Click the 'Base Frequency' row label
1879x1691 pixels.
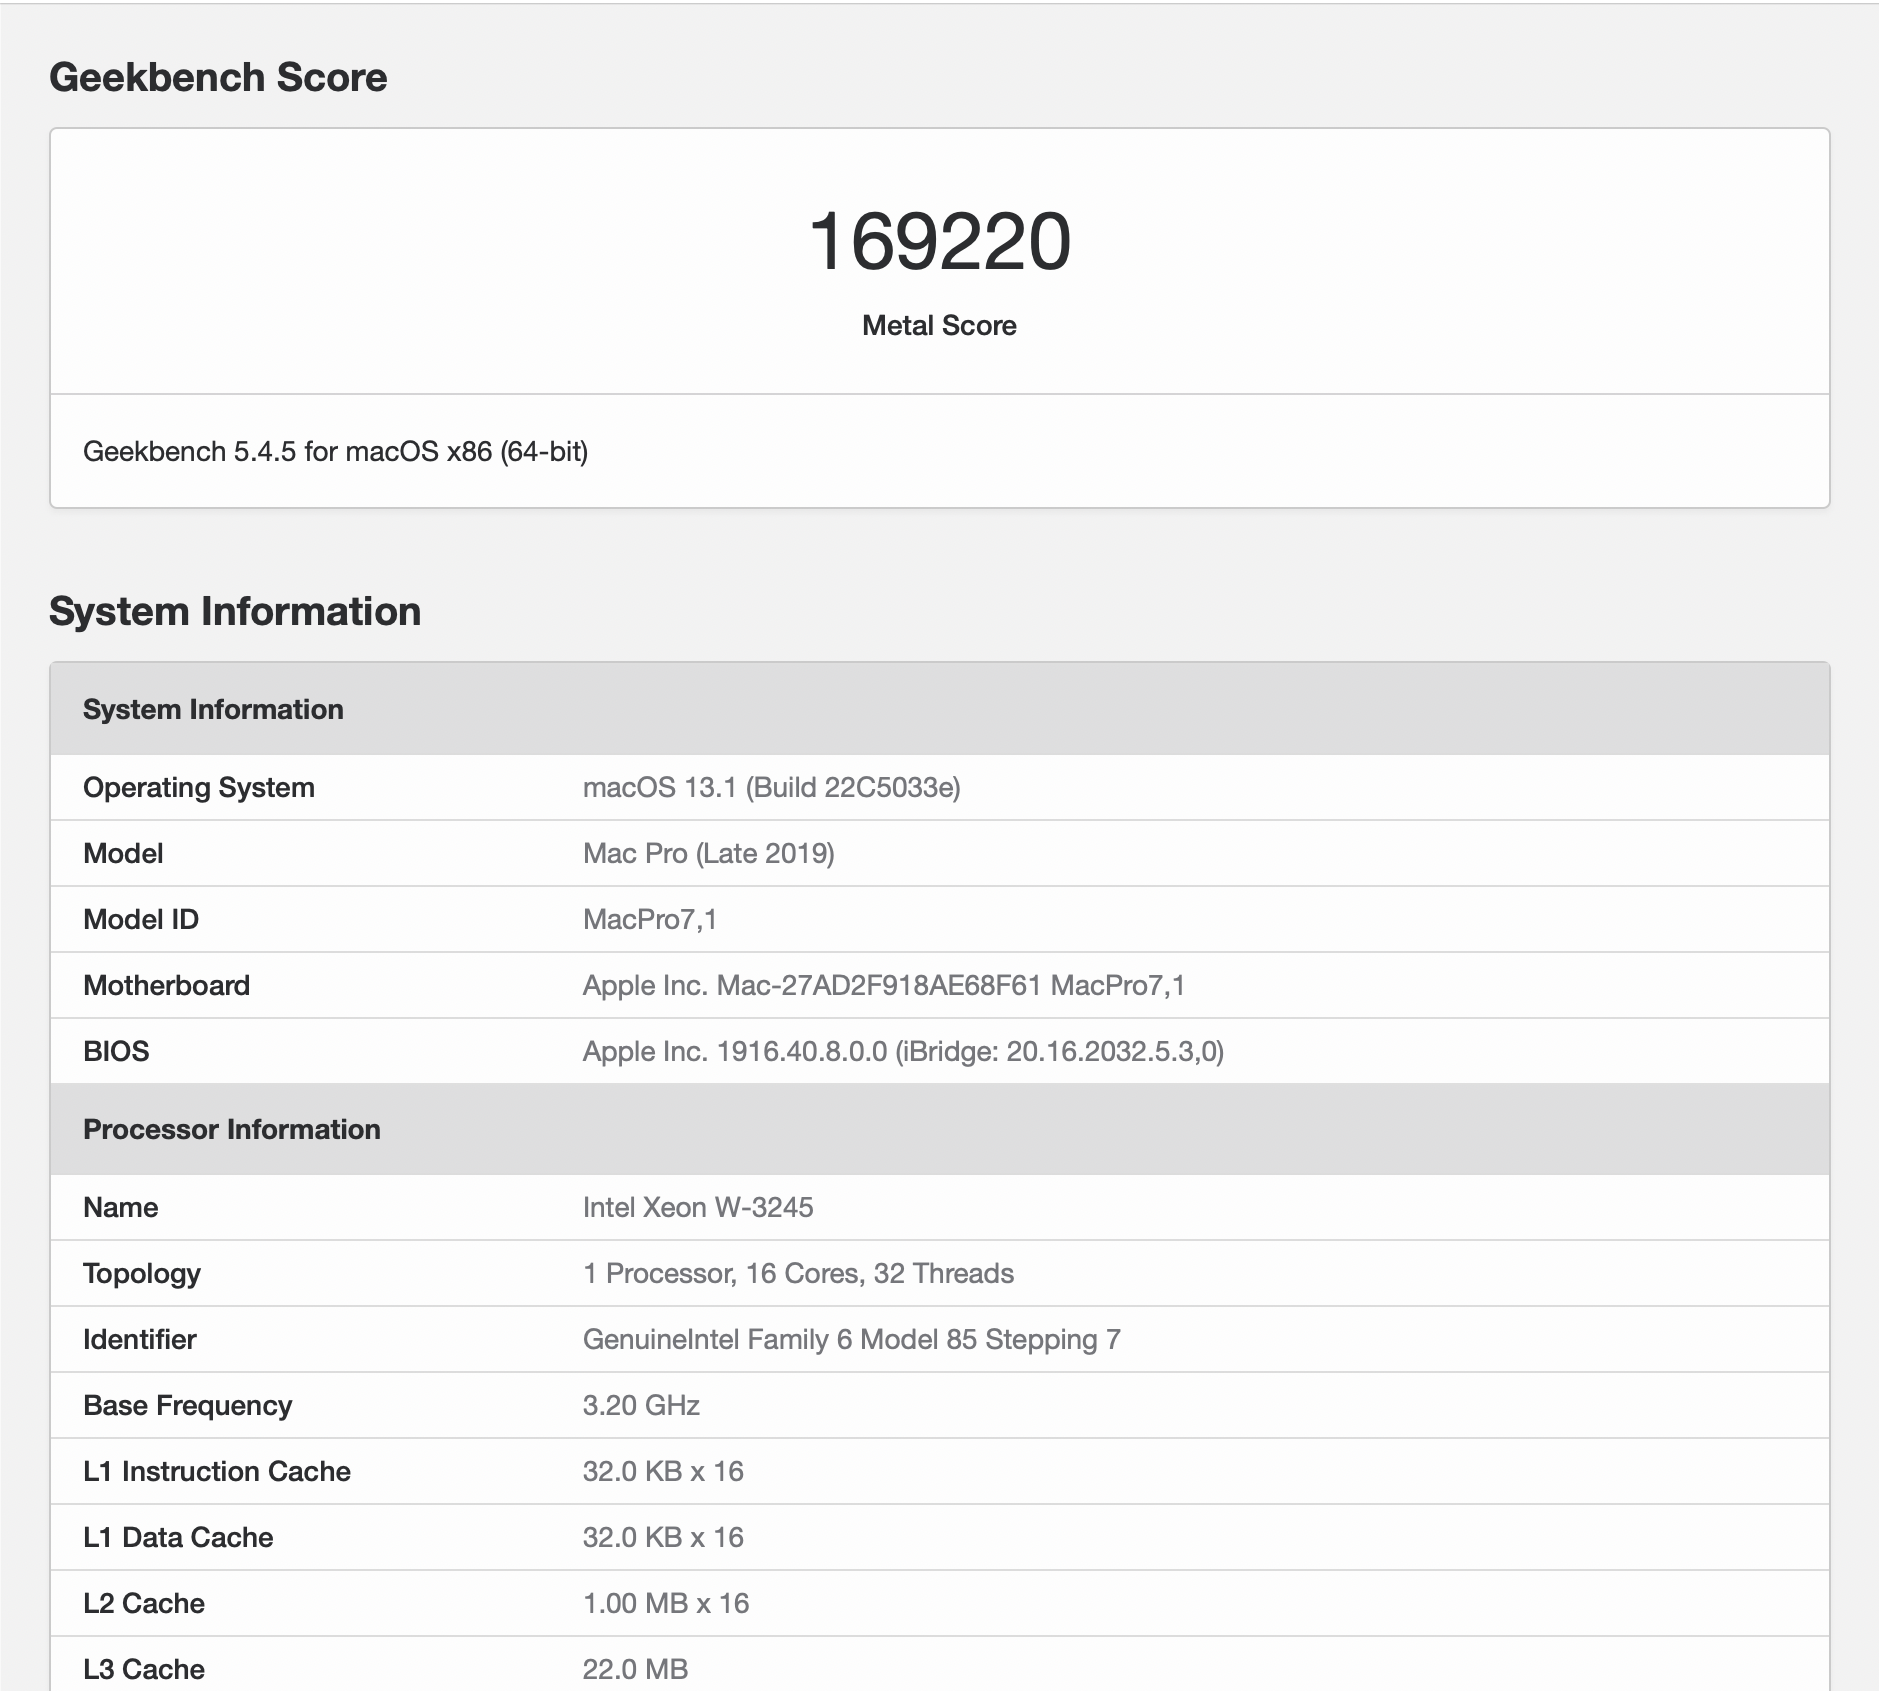[188, 1405]
